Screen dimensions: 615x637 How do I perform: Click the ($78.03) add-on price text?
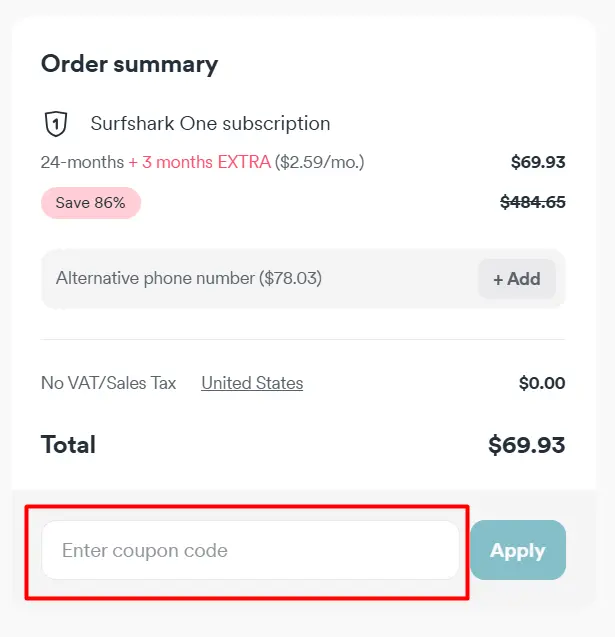[x=290, y=278]
